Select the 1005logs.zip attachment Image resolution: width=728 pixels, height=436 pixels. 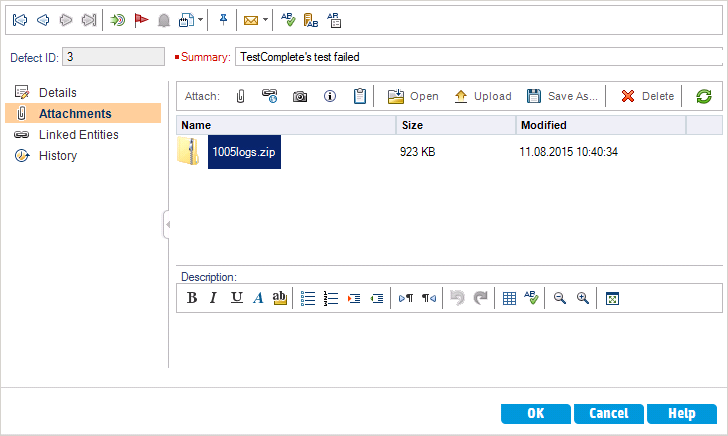pos(244,152)
